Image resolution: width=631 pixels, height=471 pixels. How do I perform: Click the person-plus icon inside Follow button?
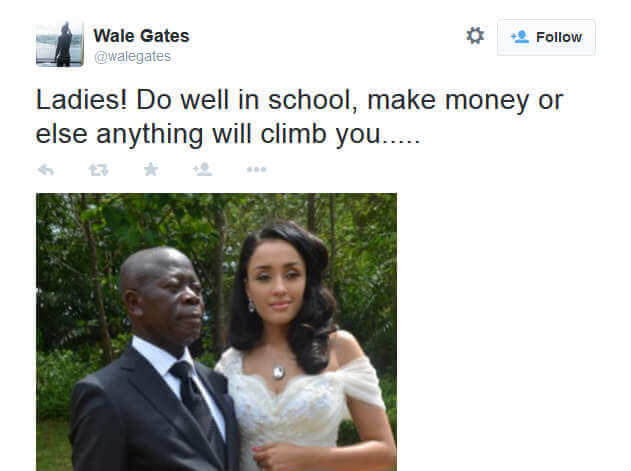coord(520,37)
